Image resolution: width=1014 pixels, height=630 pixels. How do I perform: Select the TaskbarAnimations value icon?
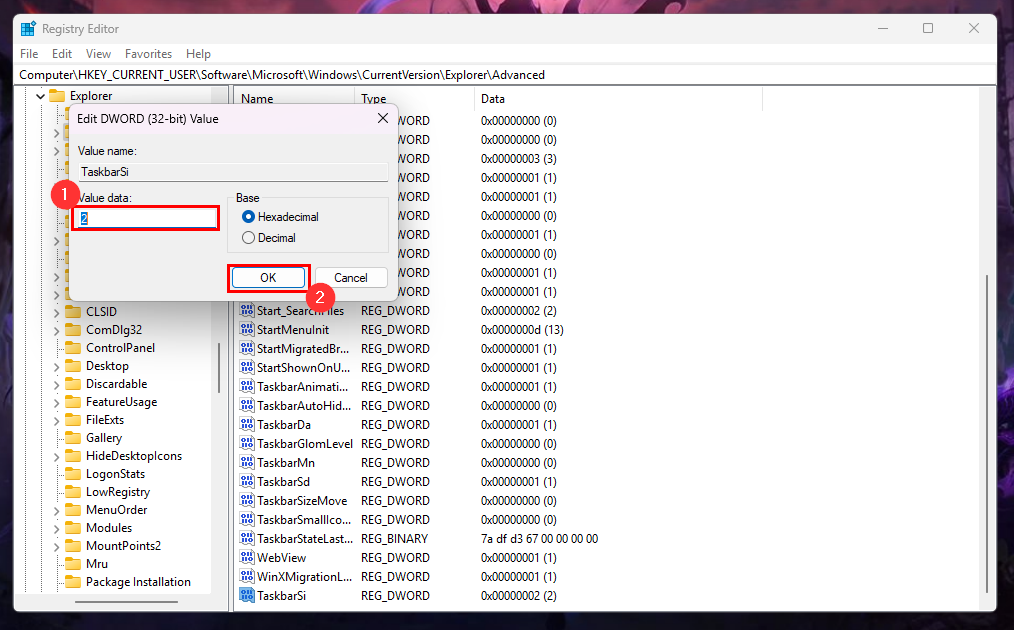[247, 386]
